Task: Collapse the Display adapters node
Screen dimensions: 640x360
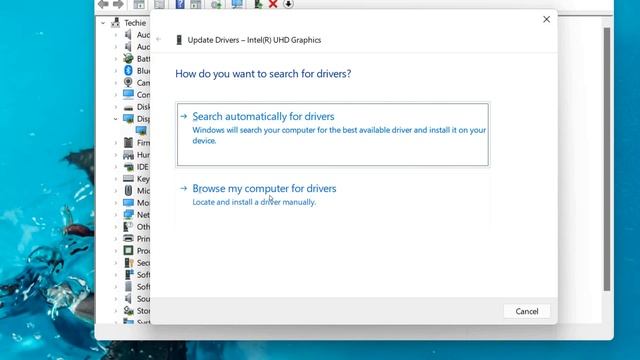Action: click(x=116, y=119)
